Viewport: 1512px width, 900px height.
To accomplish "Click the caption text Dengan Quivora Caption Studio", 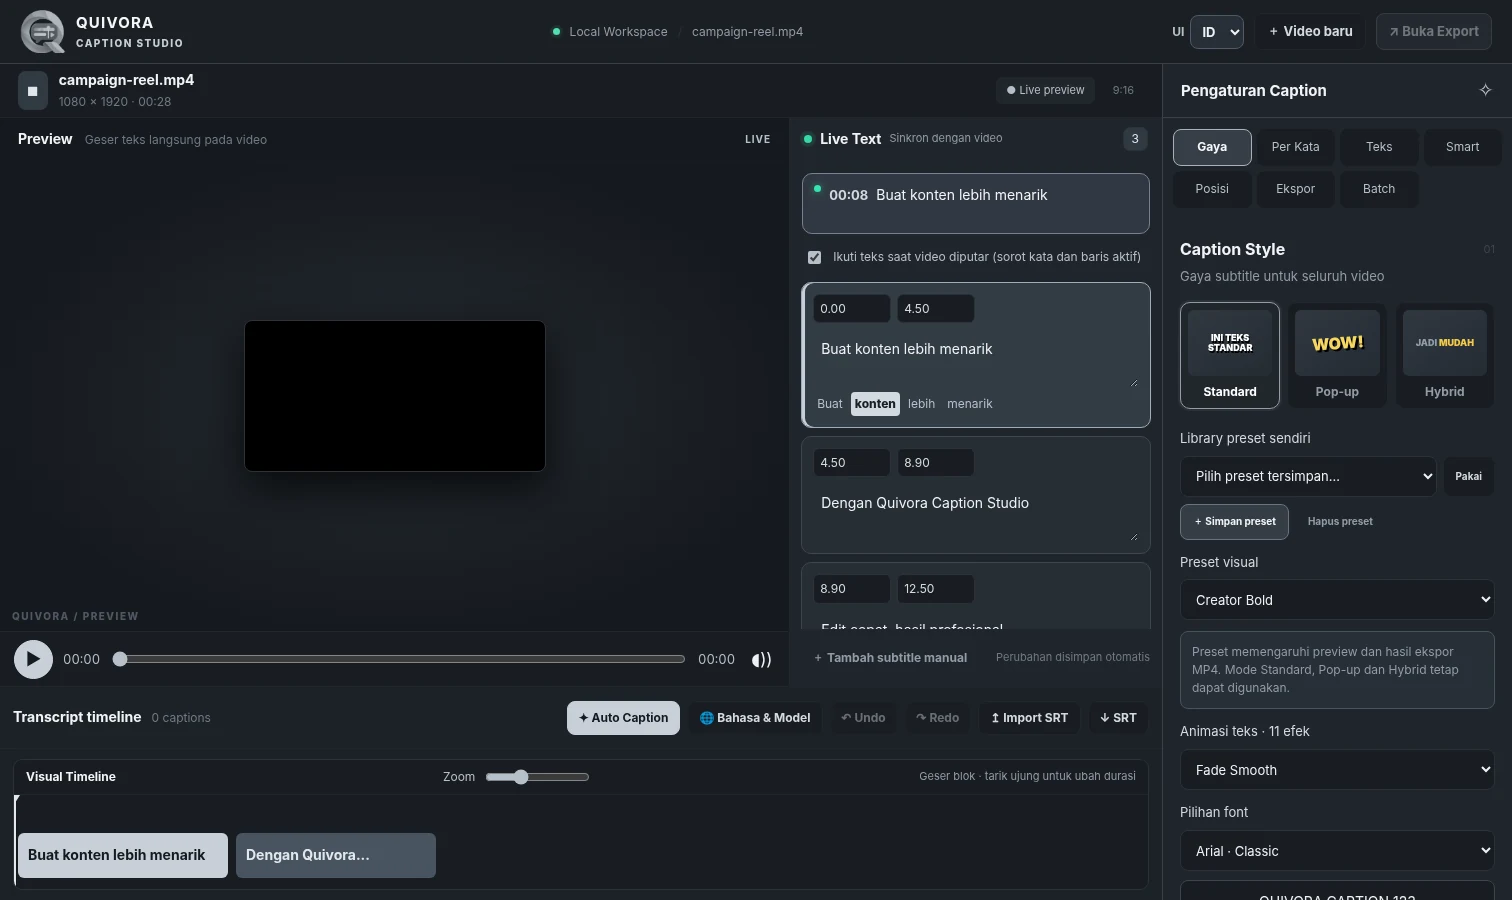I will click(x=975, y=513).
